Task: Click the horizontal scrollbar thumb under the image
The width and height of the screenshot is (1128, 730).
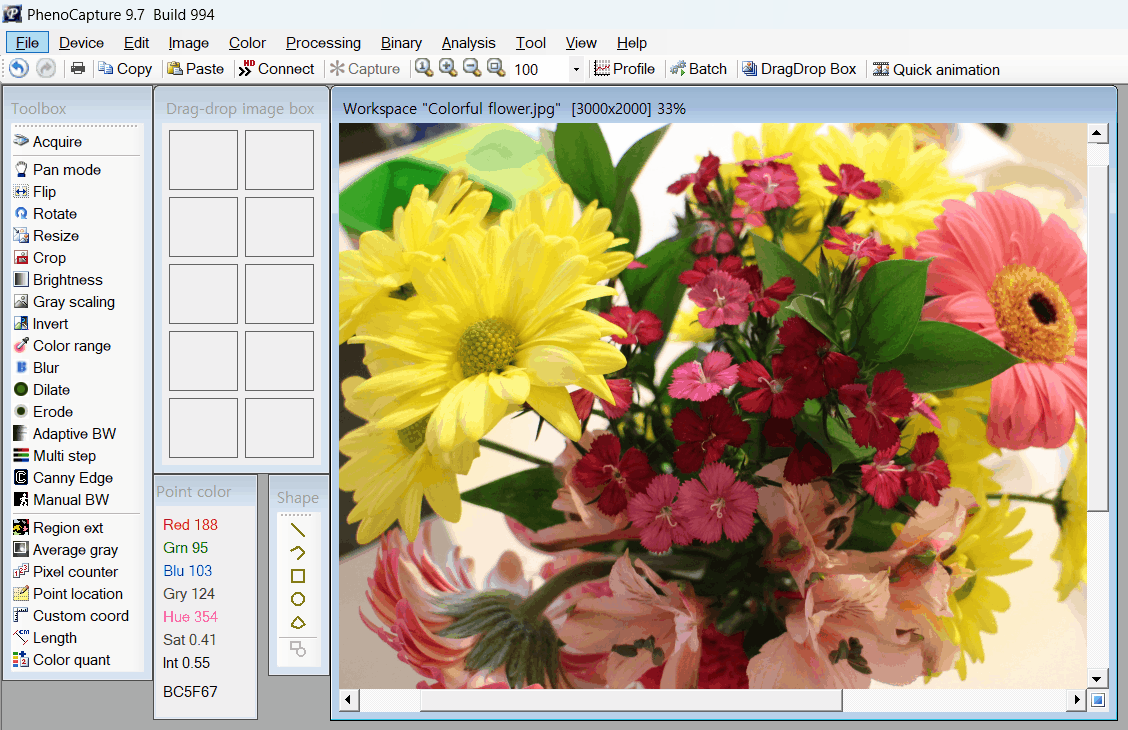Action: [x=630, y=700]
